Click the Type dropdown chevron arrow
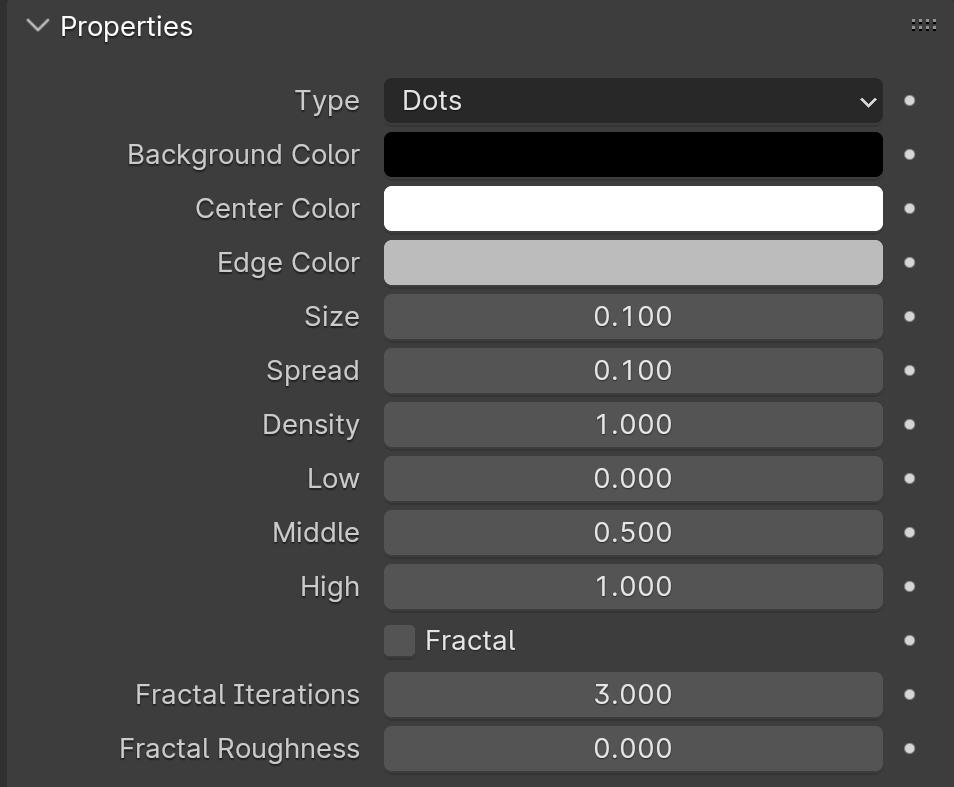This screenshot has height=787, width=954. click(x=868, y=102)
